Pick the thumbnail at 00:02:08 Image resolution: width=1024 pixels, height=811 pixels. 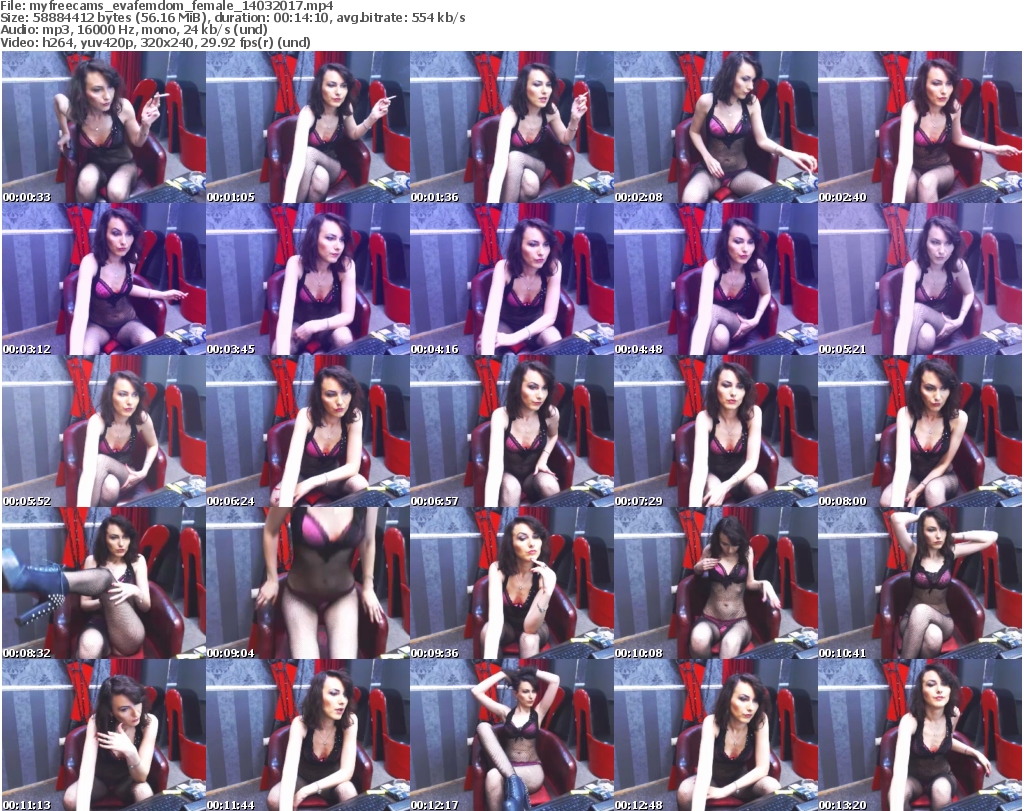715,127
